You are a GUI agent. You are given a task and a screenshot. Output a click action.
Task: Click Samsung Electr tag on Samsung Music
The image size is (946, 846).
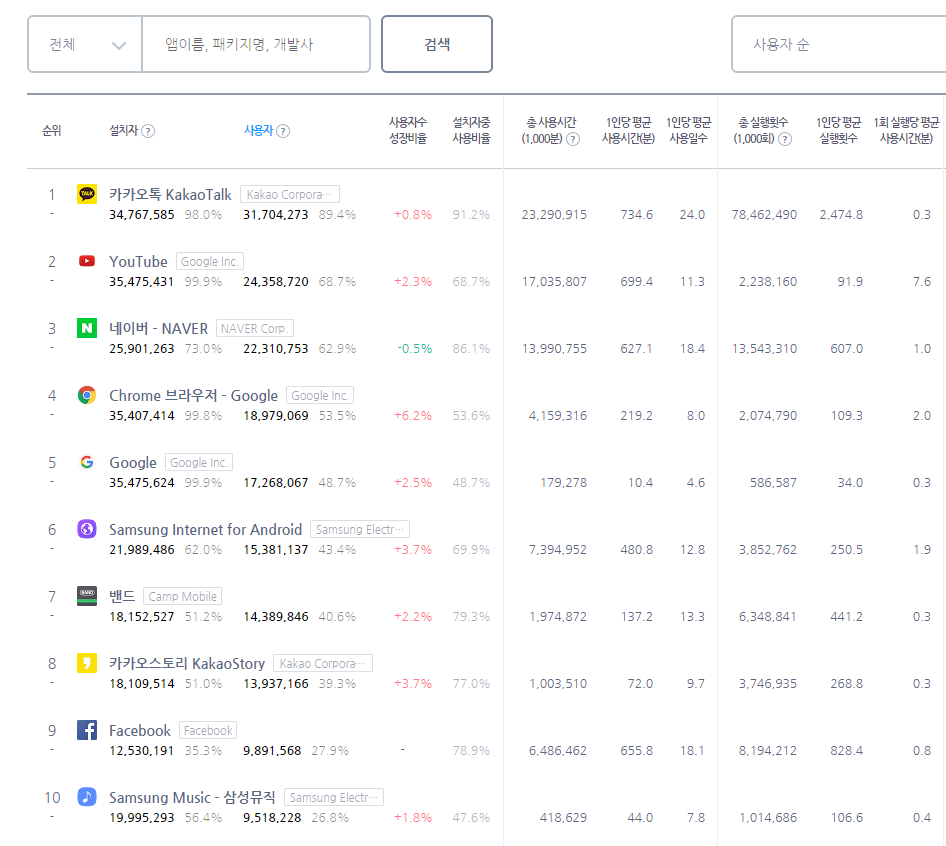334,797
